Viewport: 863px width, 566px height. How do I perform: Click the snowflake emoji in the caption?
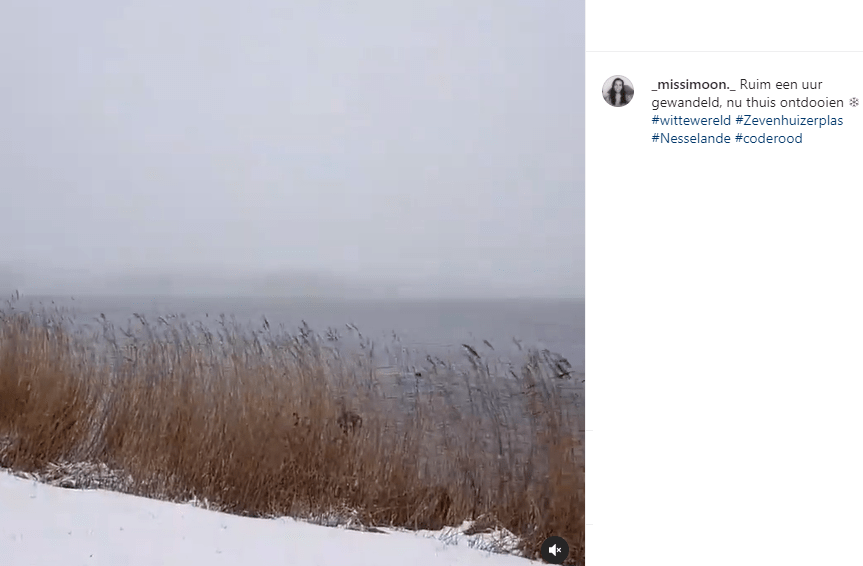click(x=854, y=102)
